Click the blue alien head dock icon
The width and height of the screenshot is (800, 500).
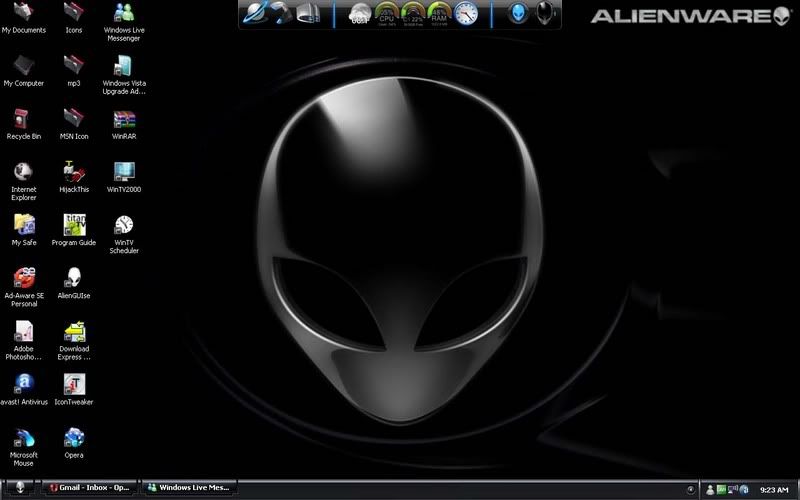[518, 14]
